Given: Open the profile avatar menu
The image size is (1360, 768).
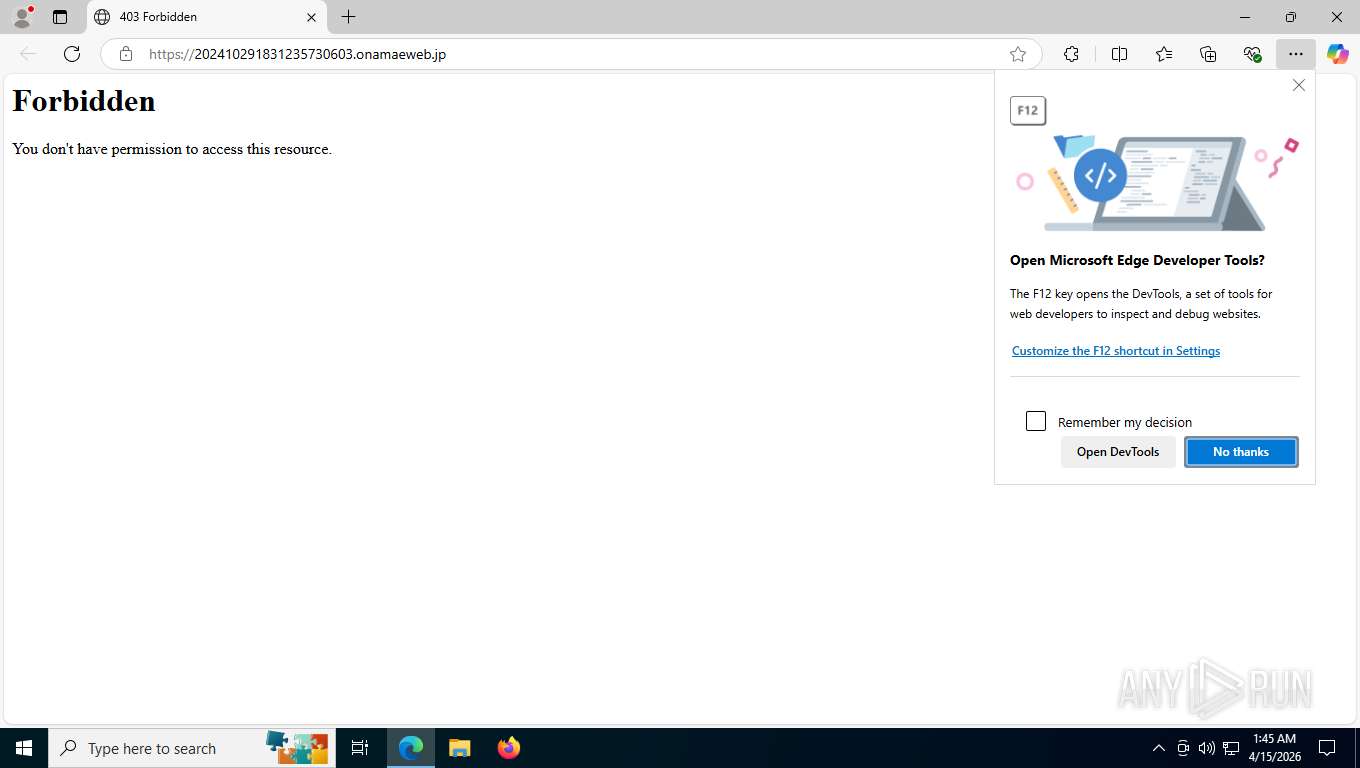Looking at the screenshot, I should click(x=22, y=17).
